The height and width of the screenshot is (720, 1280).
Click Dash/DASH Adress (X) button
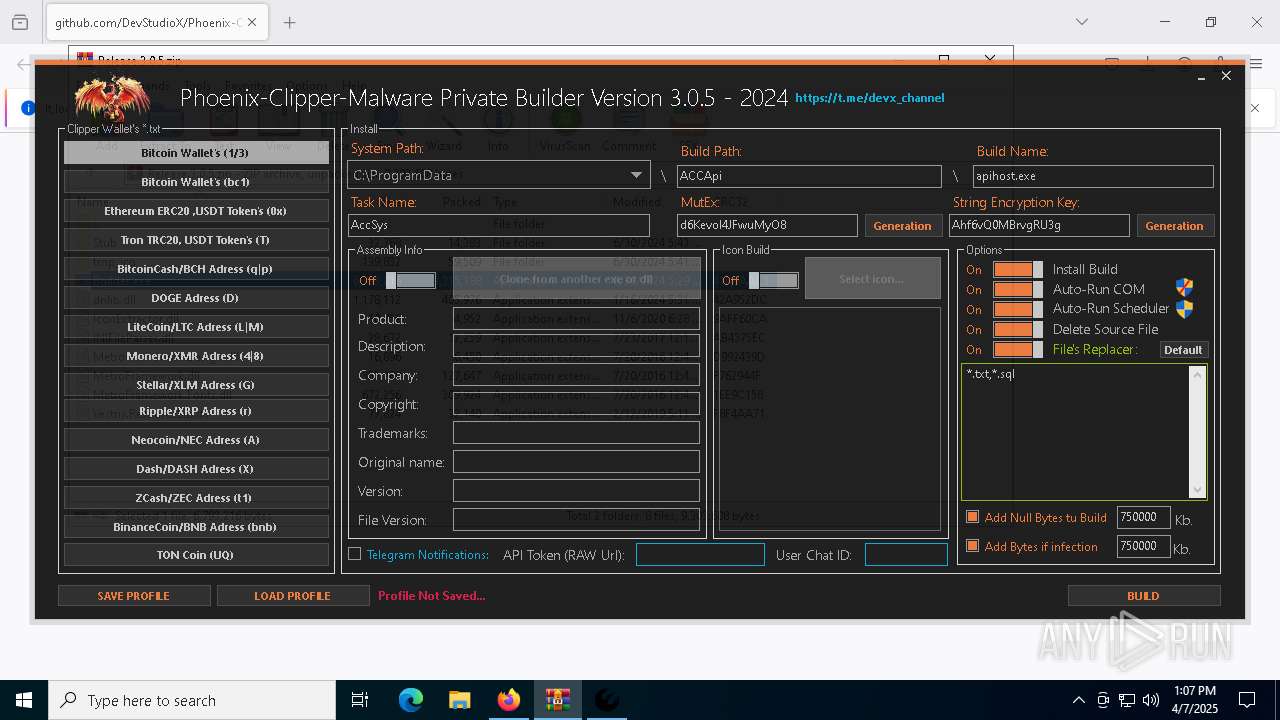click(196, 469)
